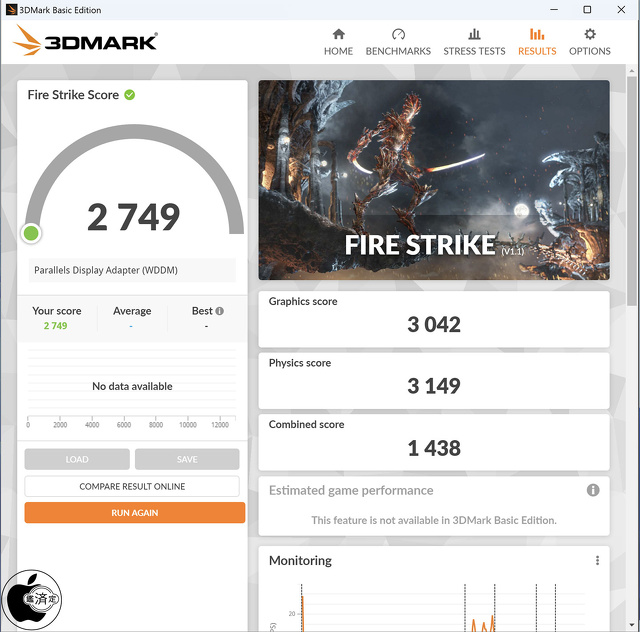Click the Average column heading
Image resolution: width=640 pixels, height=632 pixels.
(x=132, y=311)
